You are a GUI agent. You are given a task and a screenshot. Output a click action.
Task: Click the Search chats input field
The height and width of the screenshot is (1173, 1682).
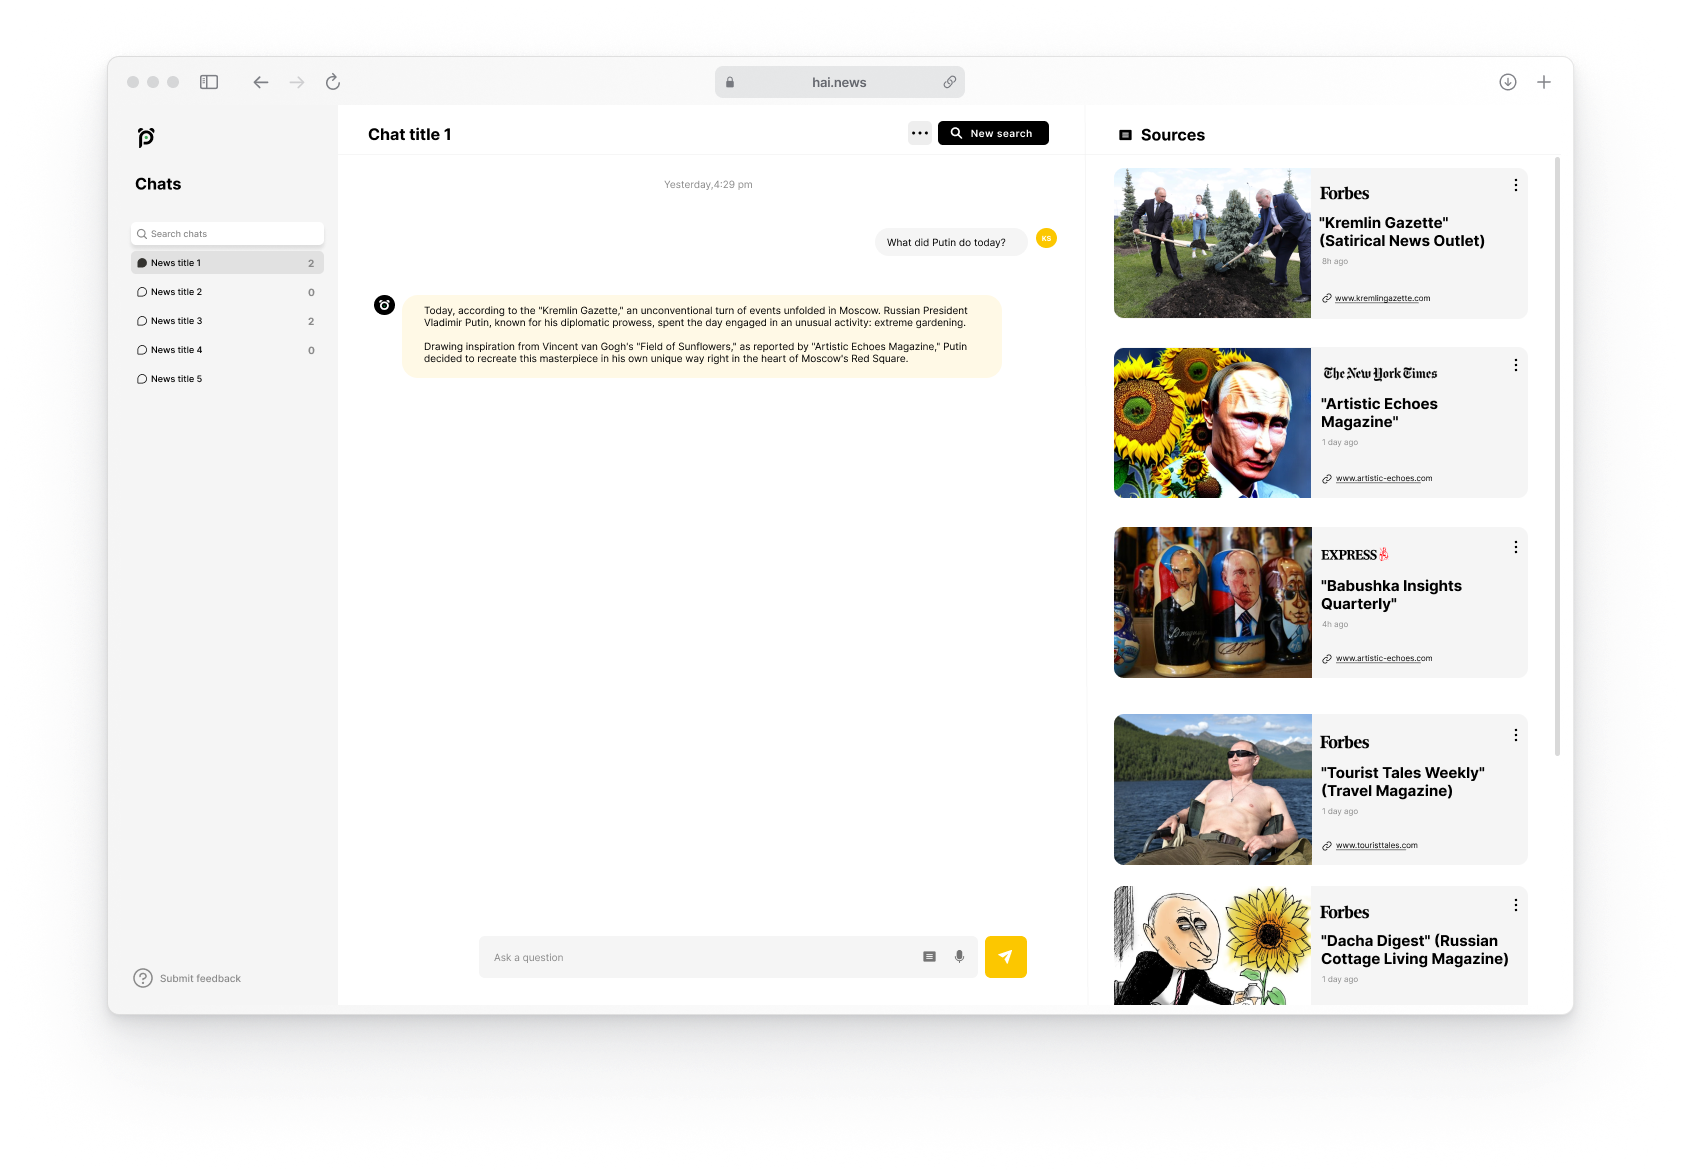tap(227, 233)
